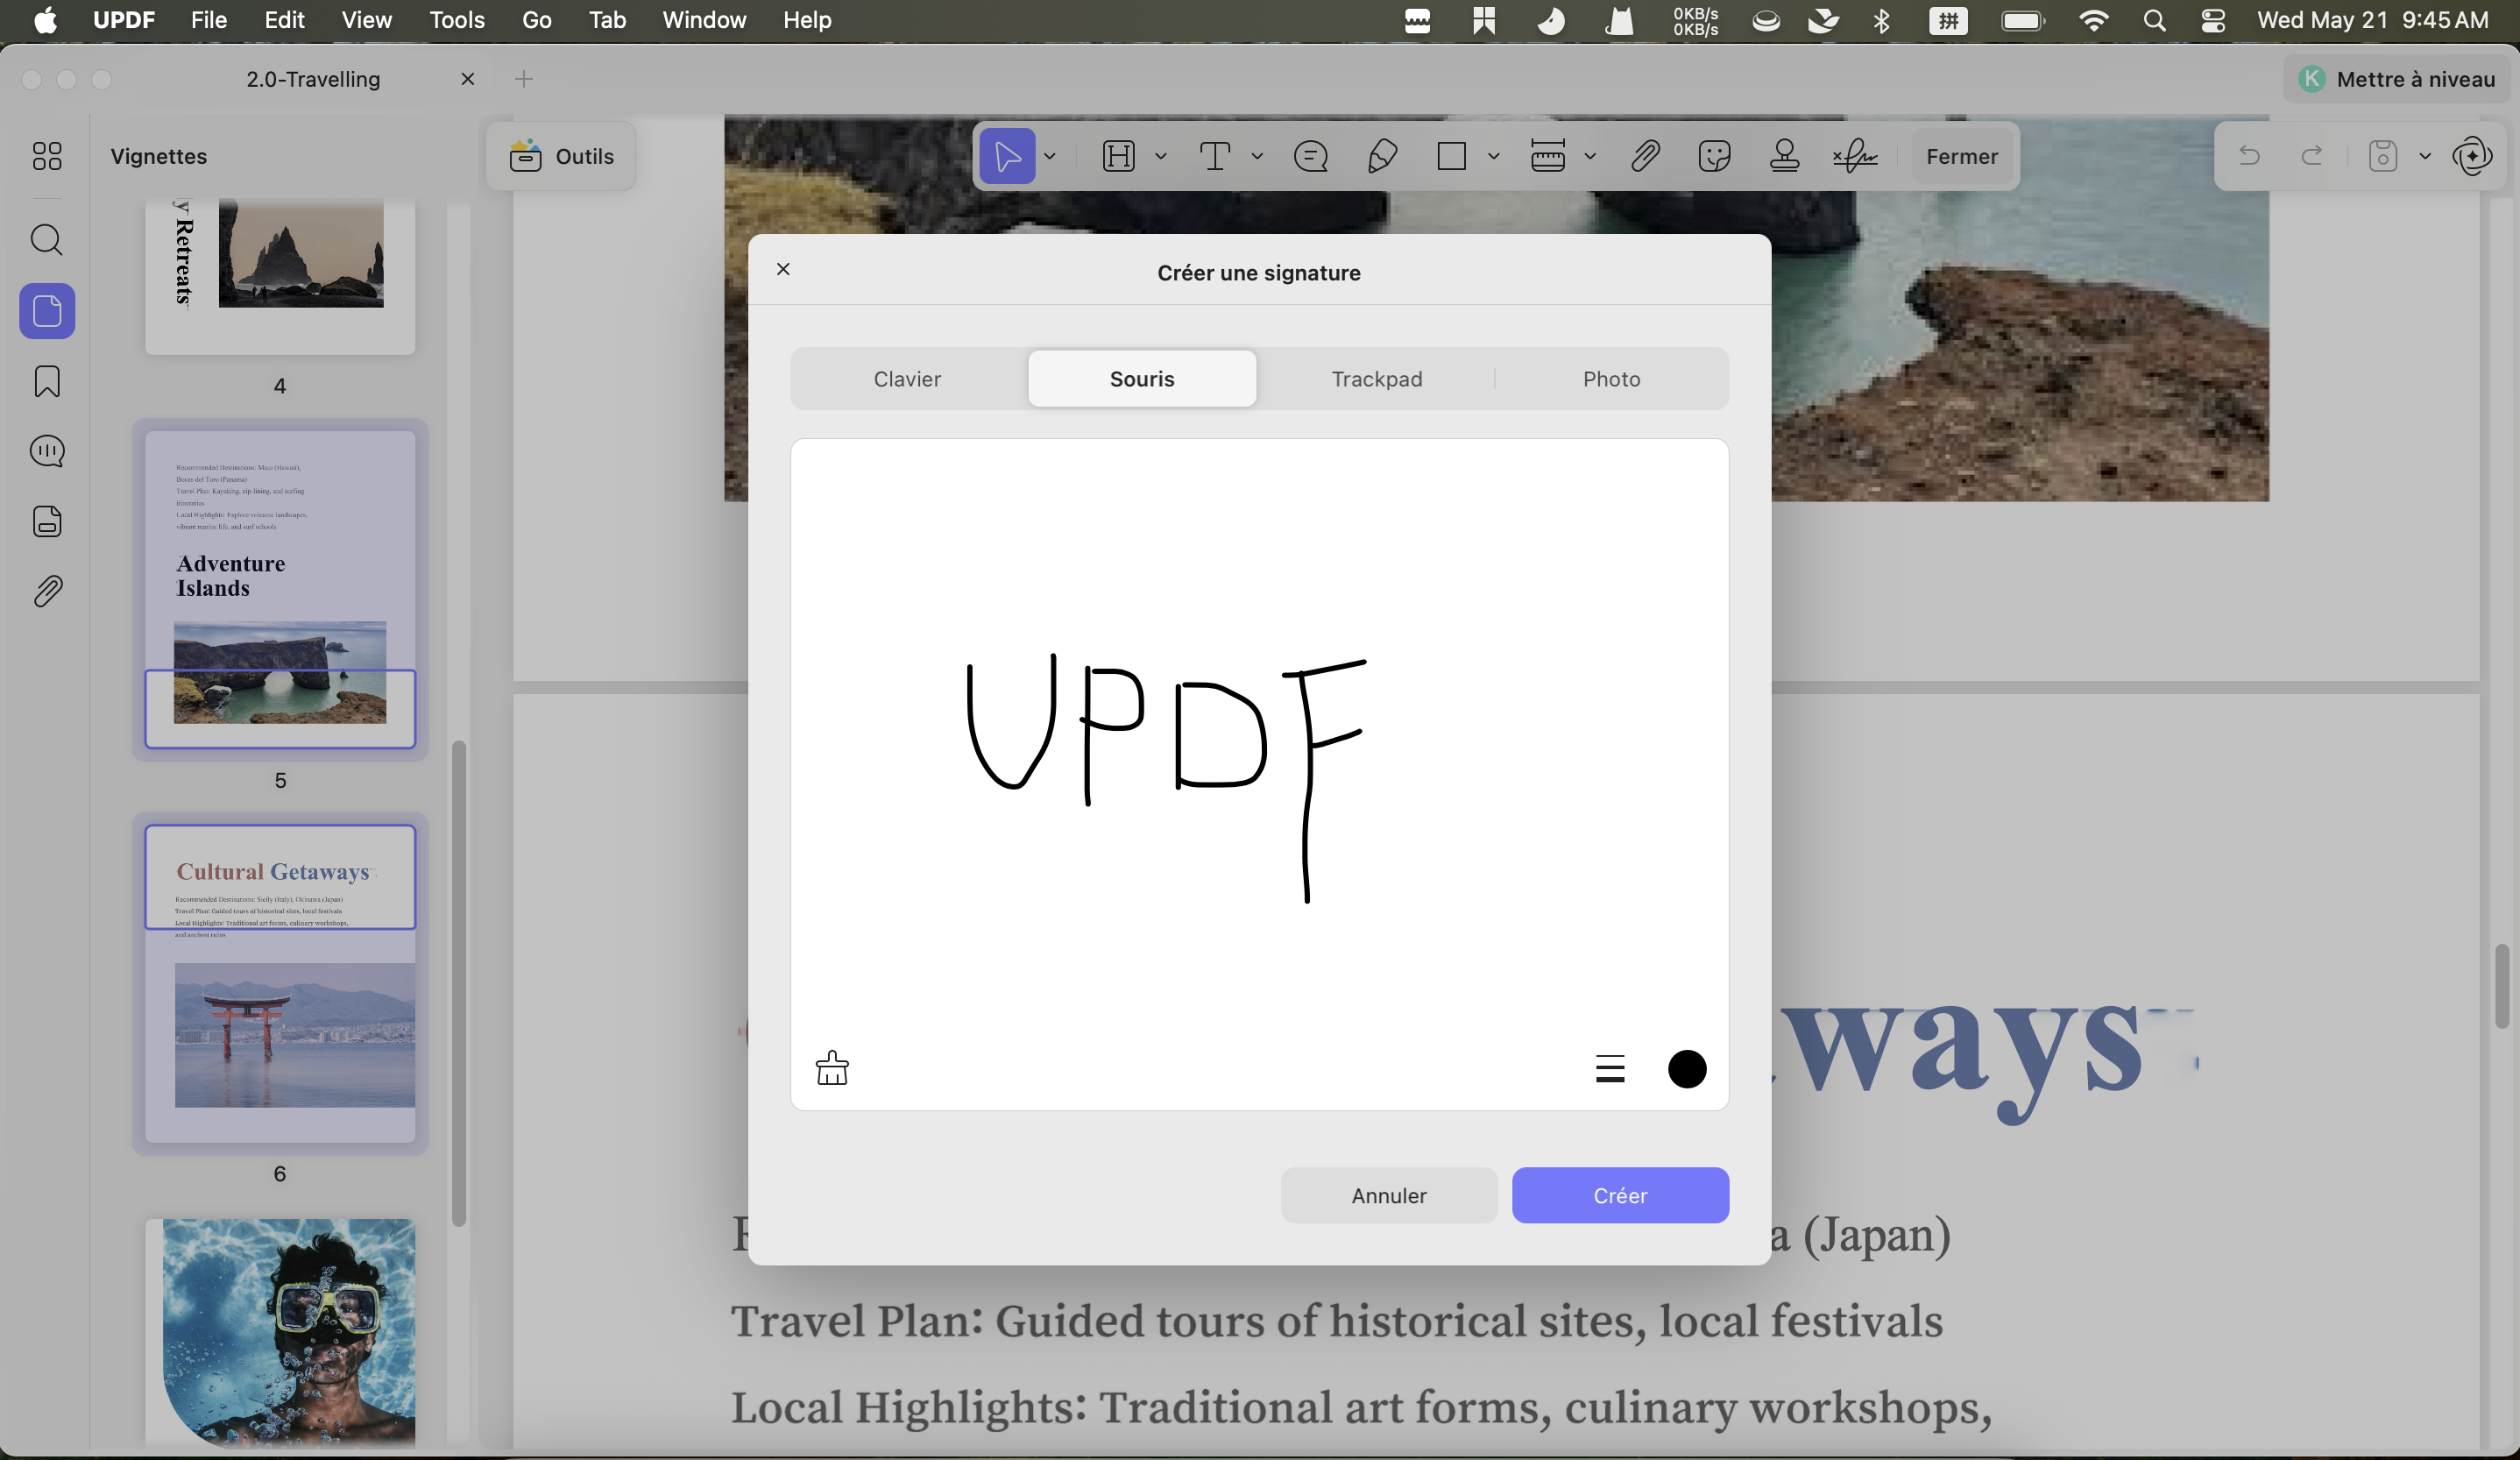Image resolution: width=2520 pixels, height=1460 pixels.
Task: Select page 6 Cultural Getaways thumbnail
Action: [x=280, y=984]
